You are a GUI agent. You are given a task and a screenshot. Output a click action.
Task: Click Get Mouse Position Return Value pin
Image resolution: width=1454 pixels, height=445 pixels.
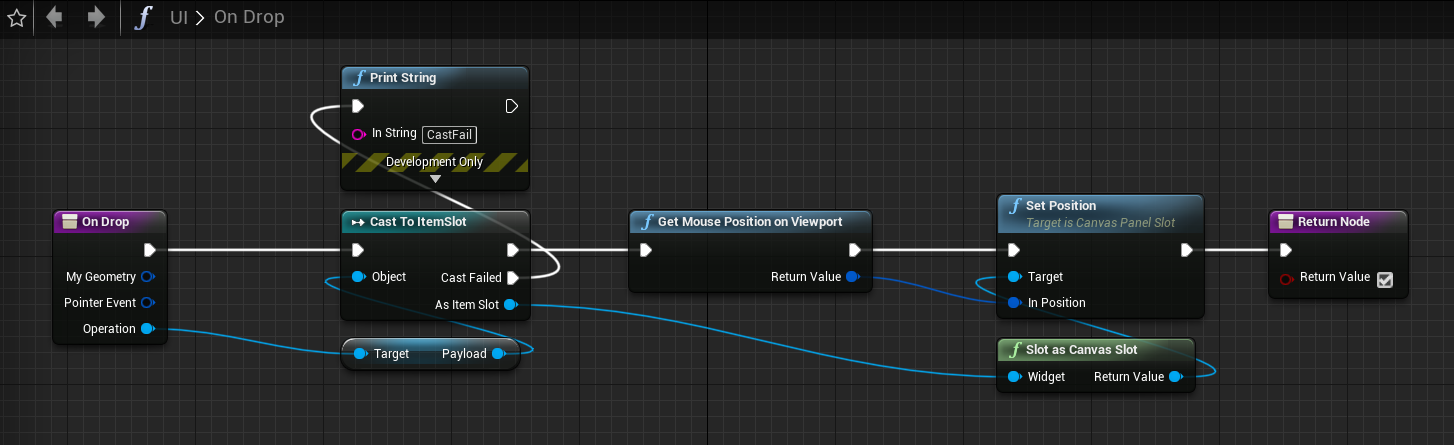[x=852, y=277]
